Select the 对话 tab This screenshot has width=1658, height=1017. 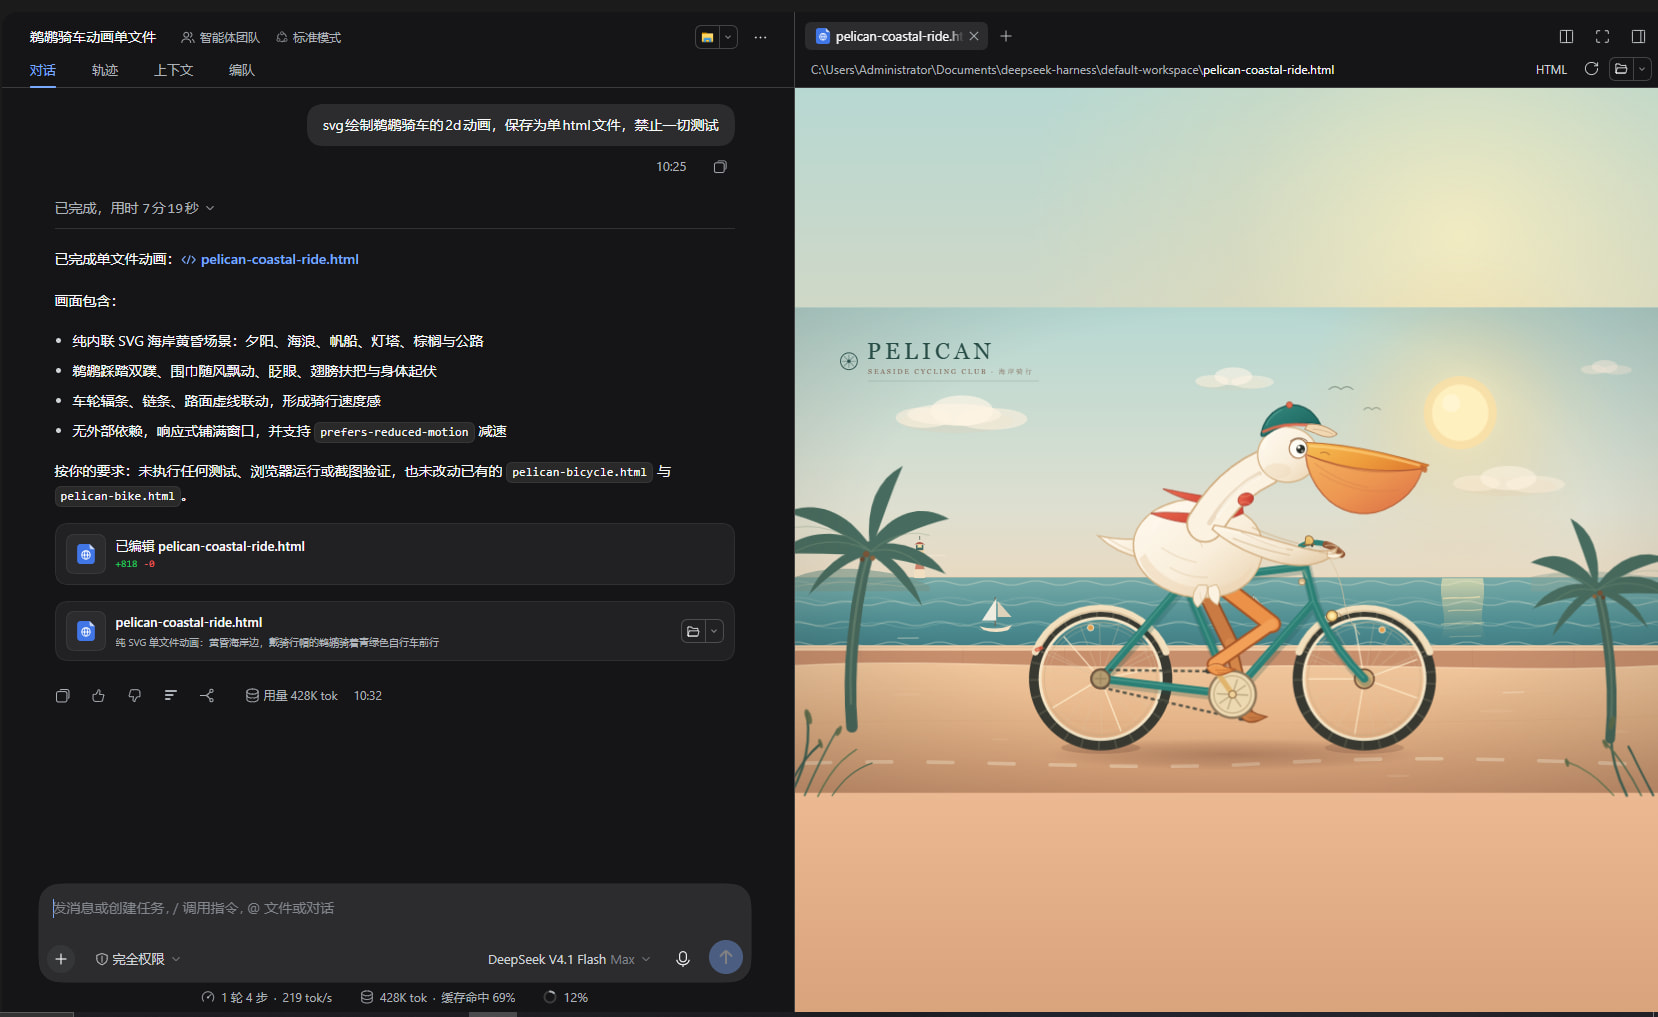point(43,70)
